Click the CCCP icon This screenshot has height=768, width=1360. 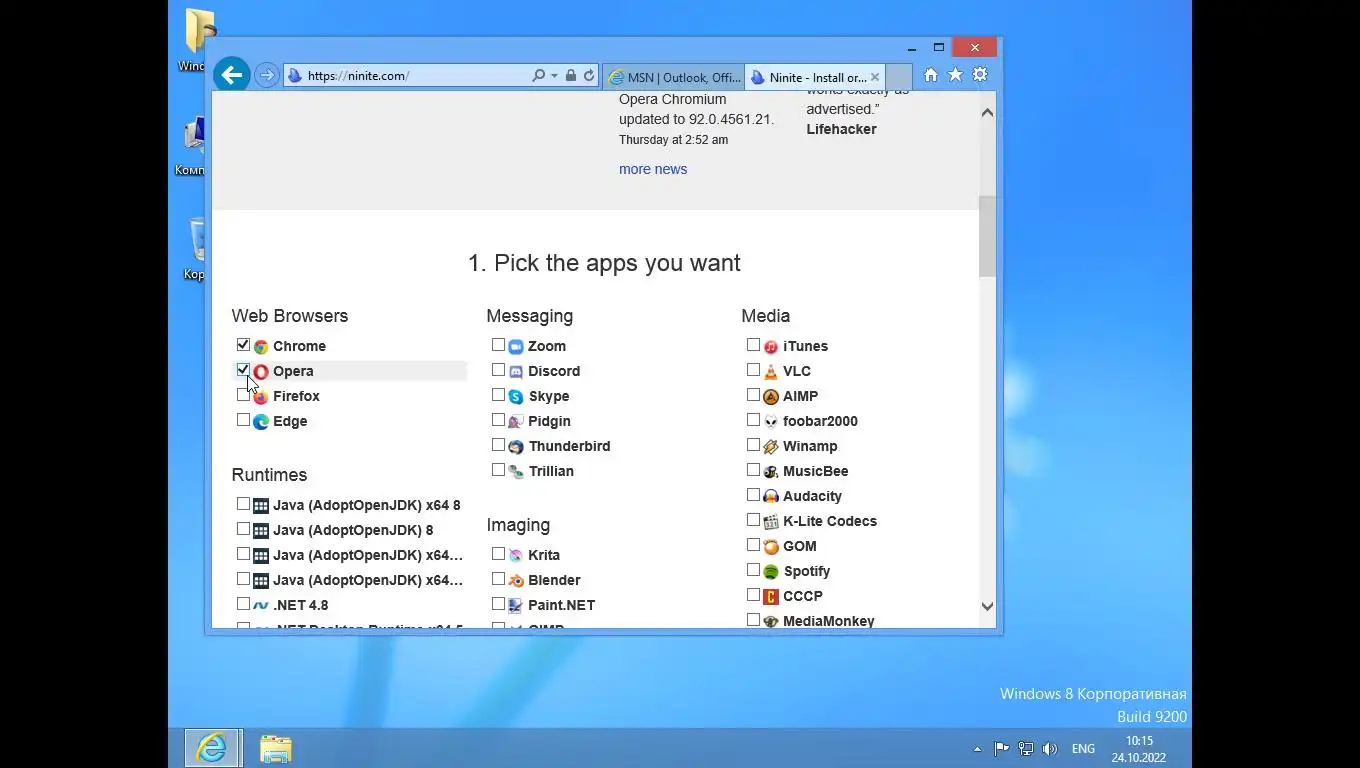tap(771, 597)
